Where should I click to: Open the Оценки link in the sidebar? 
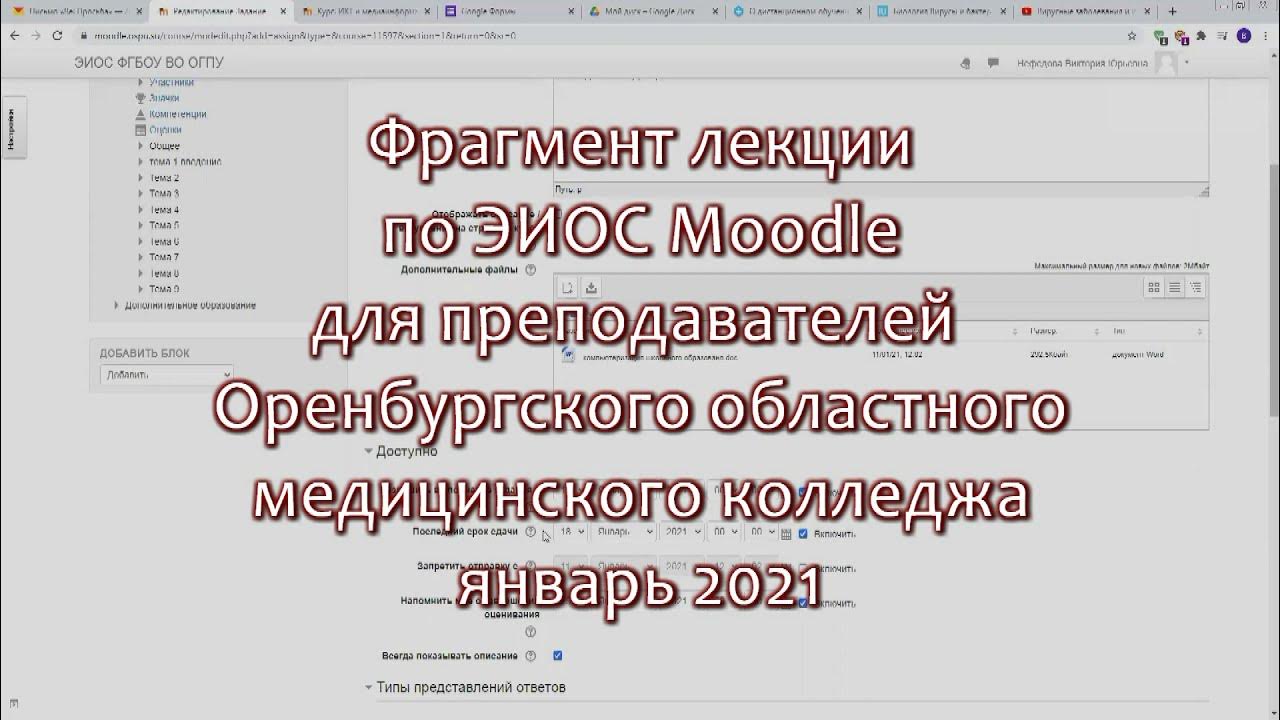165,130
